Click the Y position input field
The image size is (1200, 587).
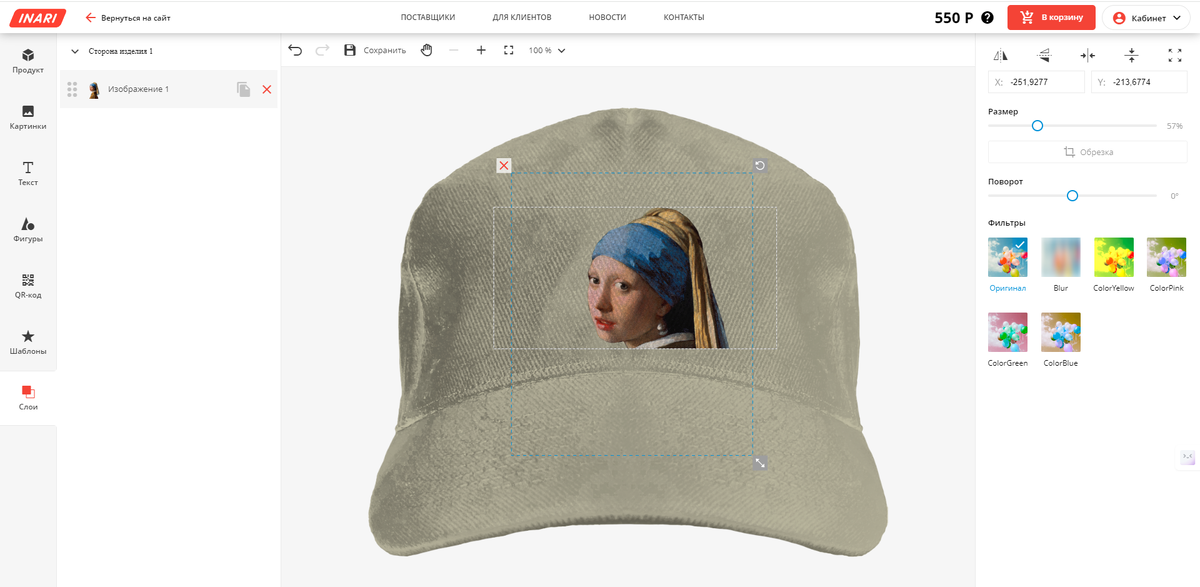pyautogui.click(x=1139, y=82)
